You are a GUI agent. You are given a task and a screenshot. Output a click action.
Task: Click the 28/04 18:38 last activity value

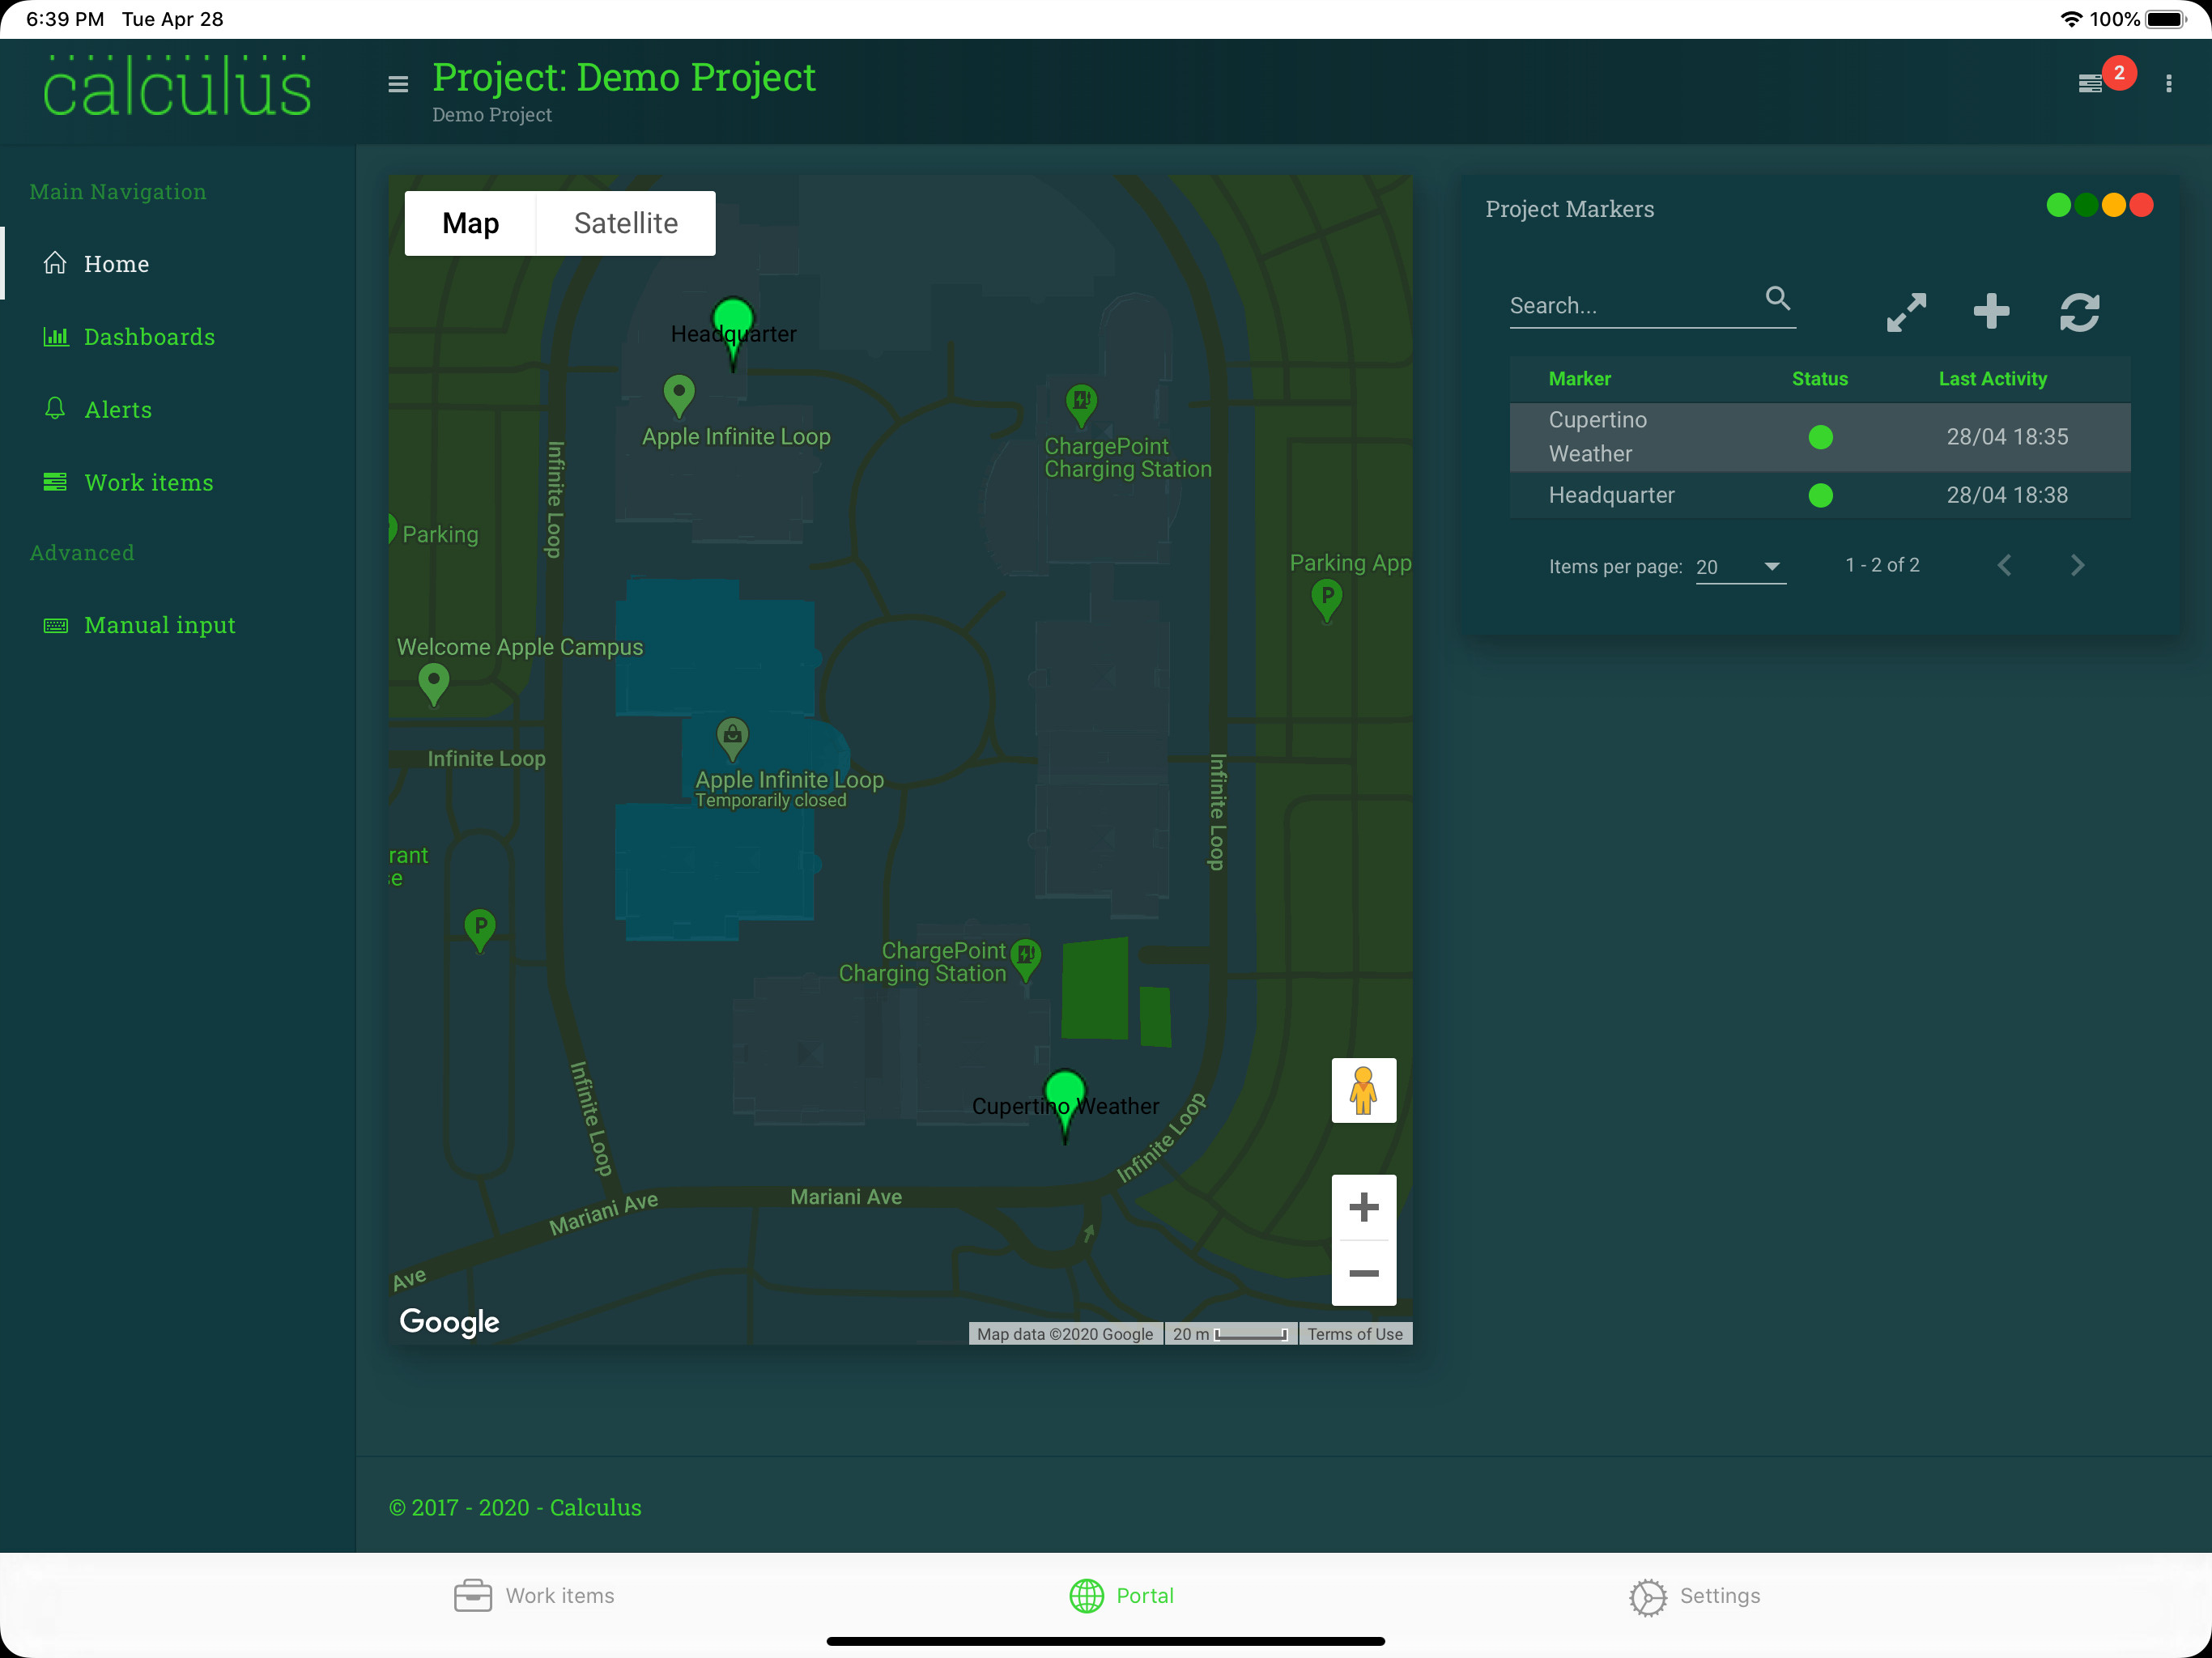click(x=2006, y=495)
